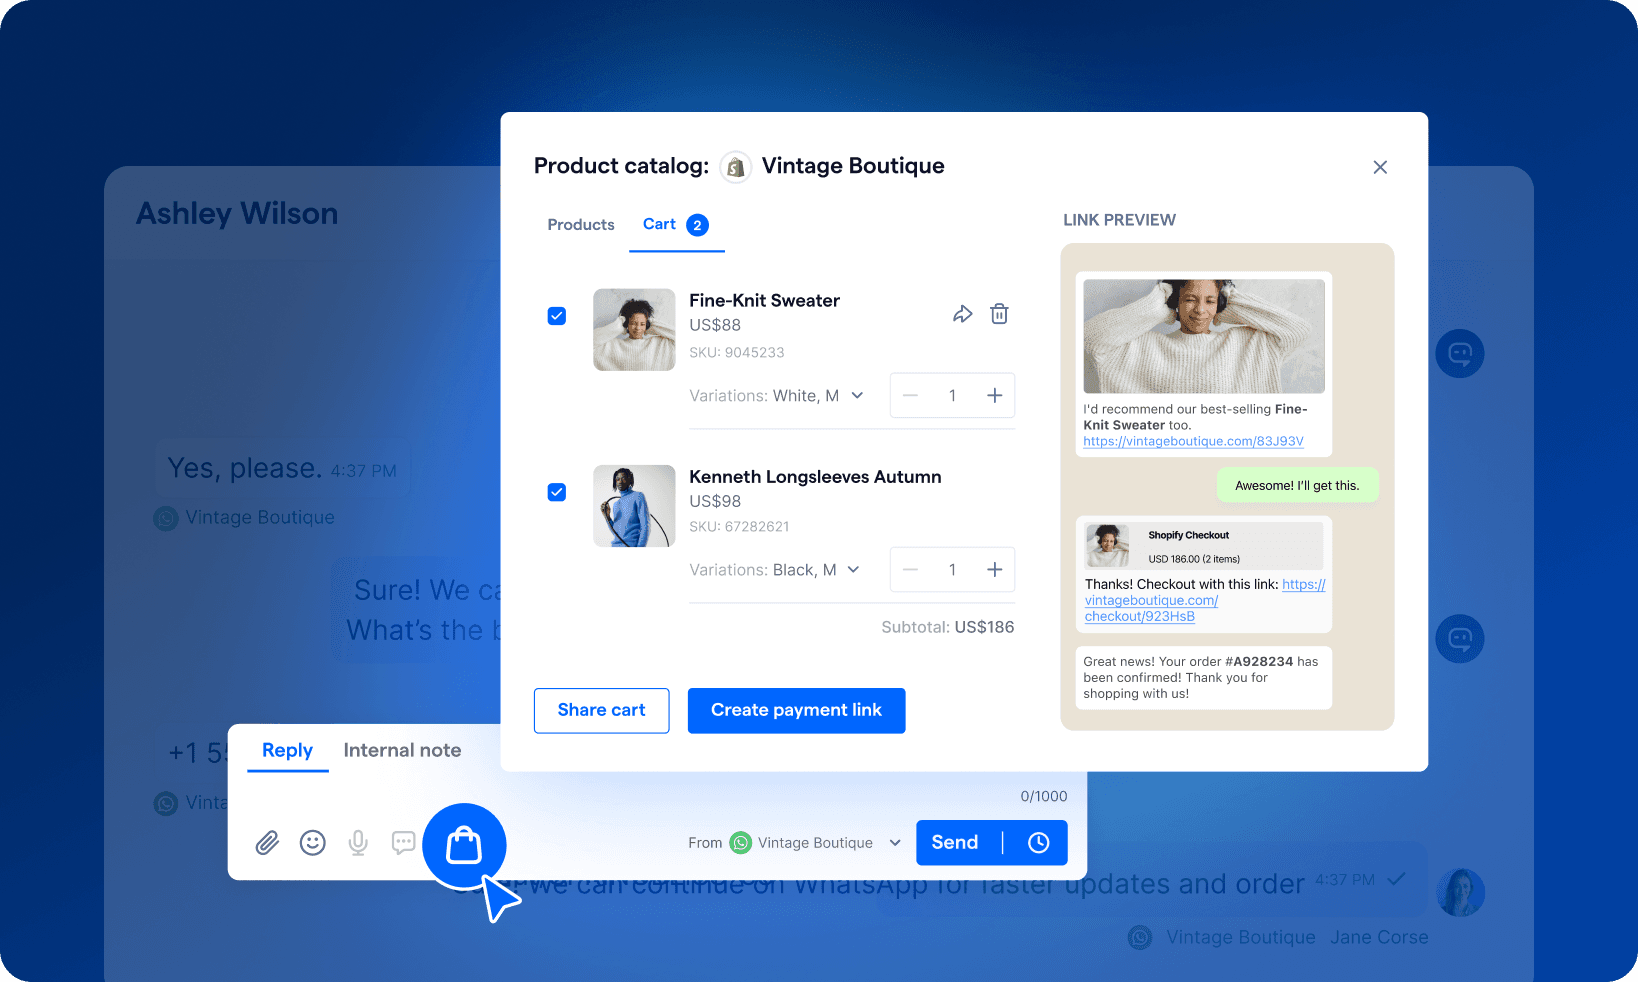Switch to the Products tab
The image size is (1638, 982).
point(580,225)
